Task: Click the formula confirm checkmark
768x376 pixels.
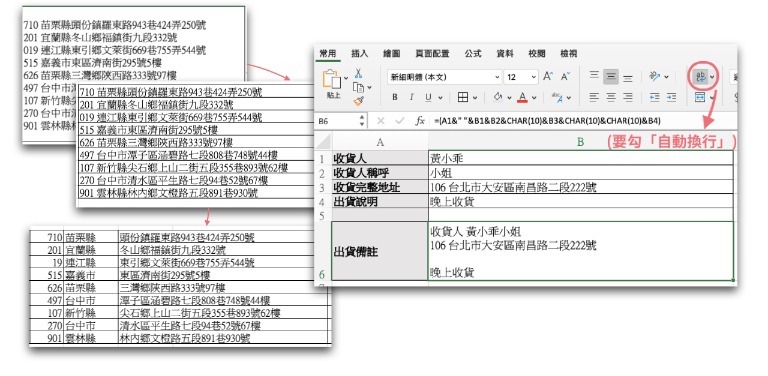Action: point(400,121)
